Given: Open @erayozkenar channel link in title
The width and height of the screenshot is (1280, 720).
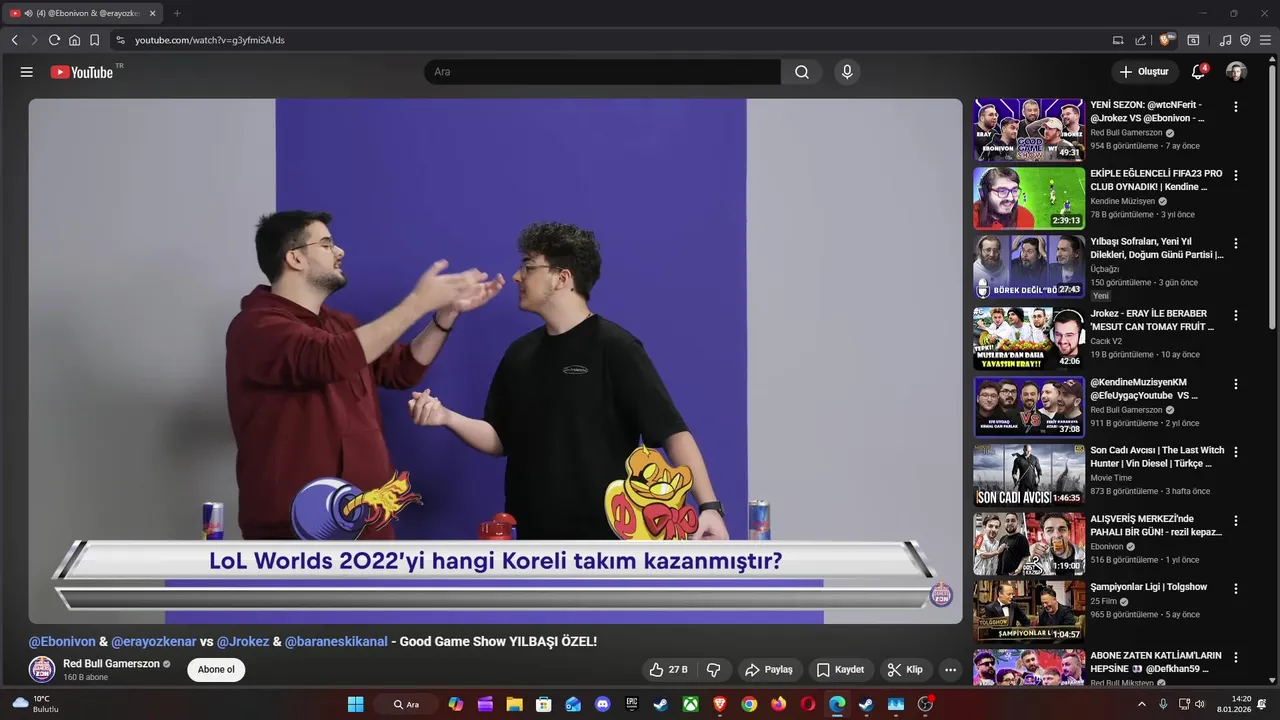Looking at the screenshot, I should (x=154, y=642).
